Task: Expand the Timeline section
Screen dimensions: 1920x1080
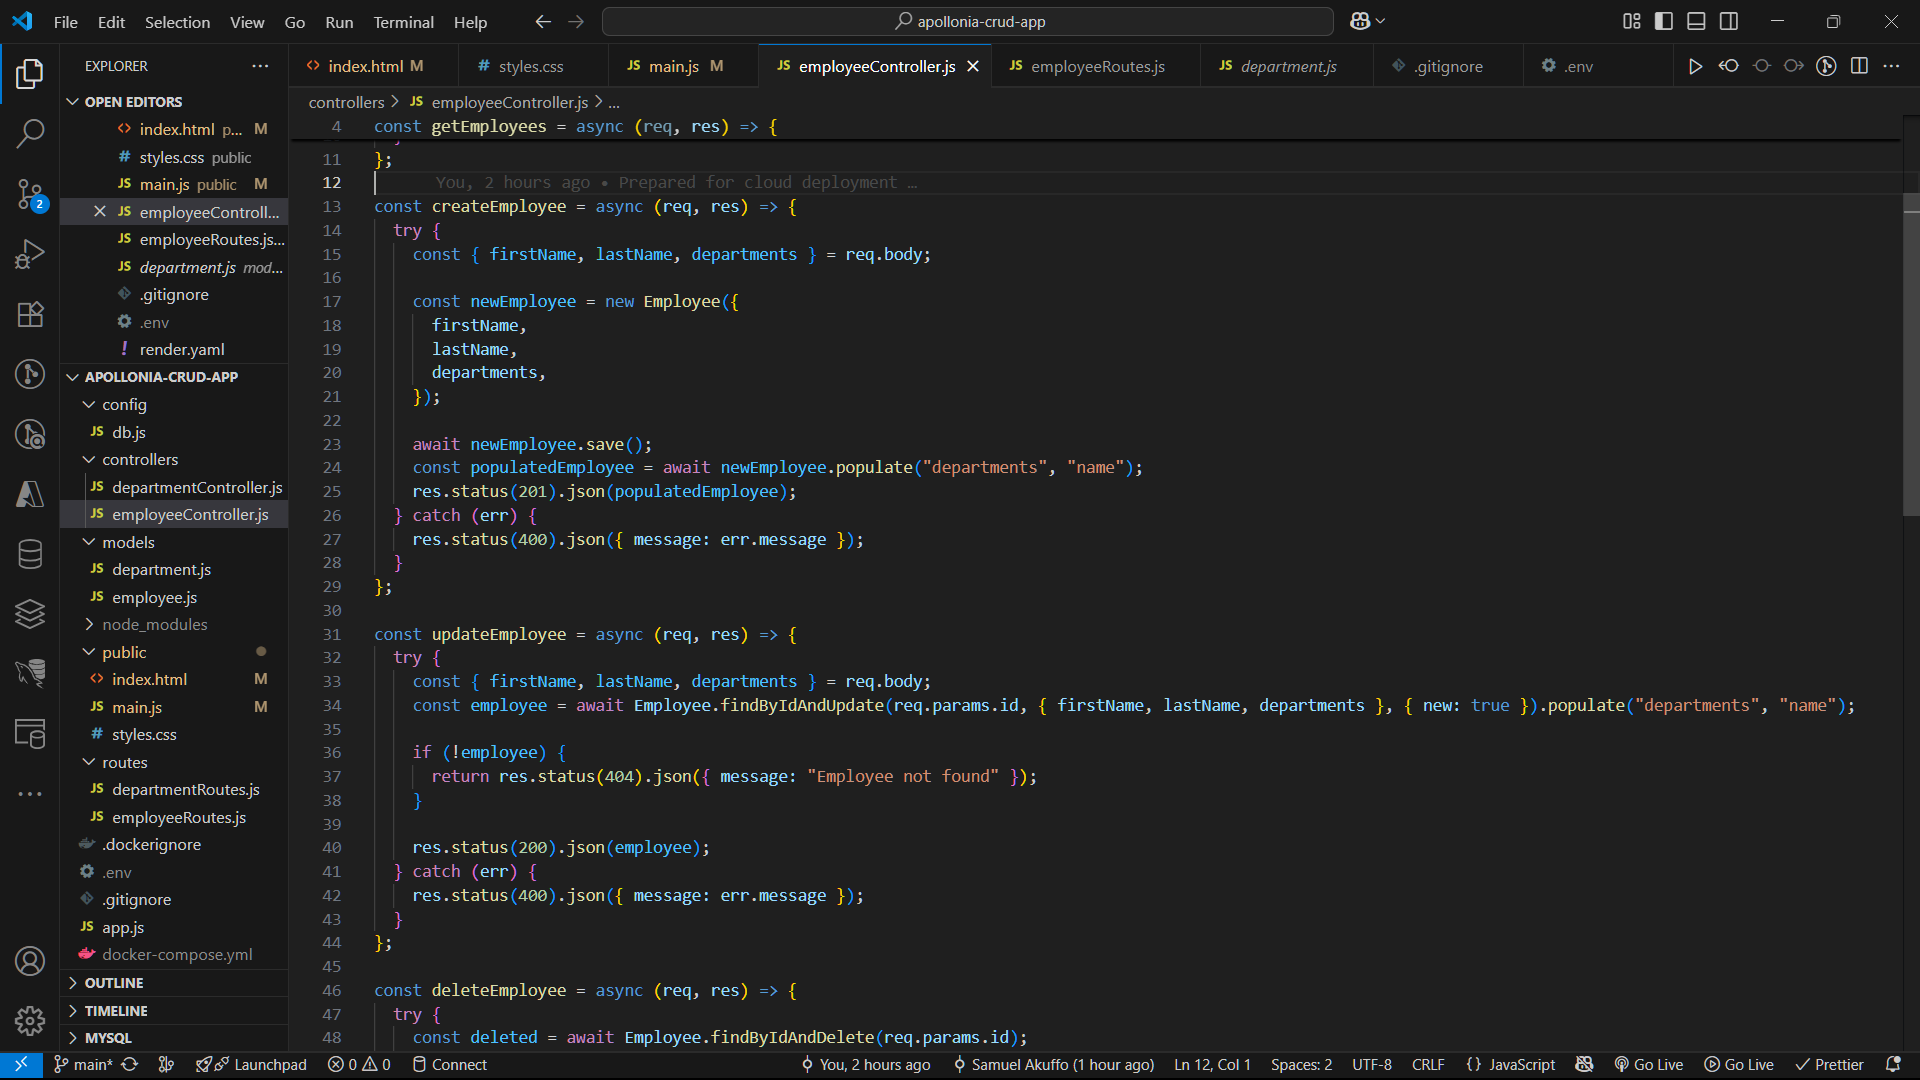Action: pyautogui.click(x=174, y=1011)
